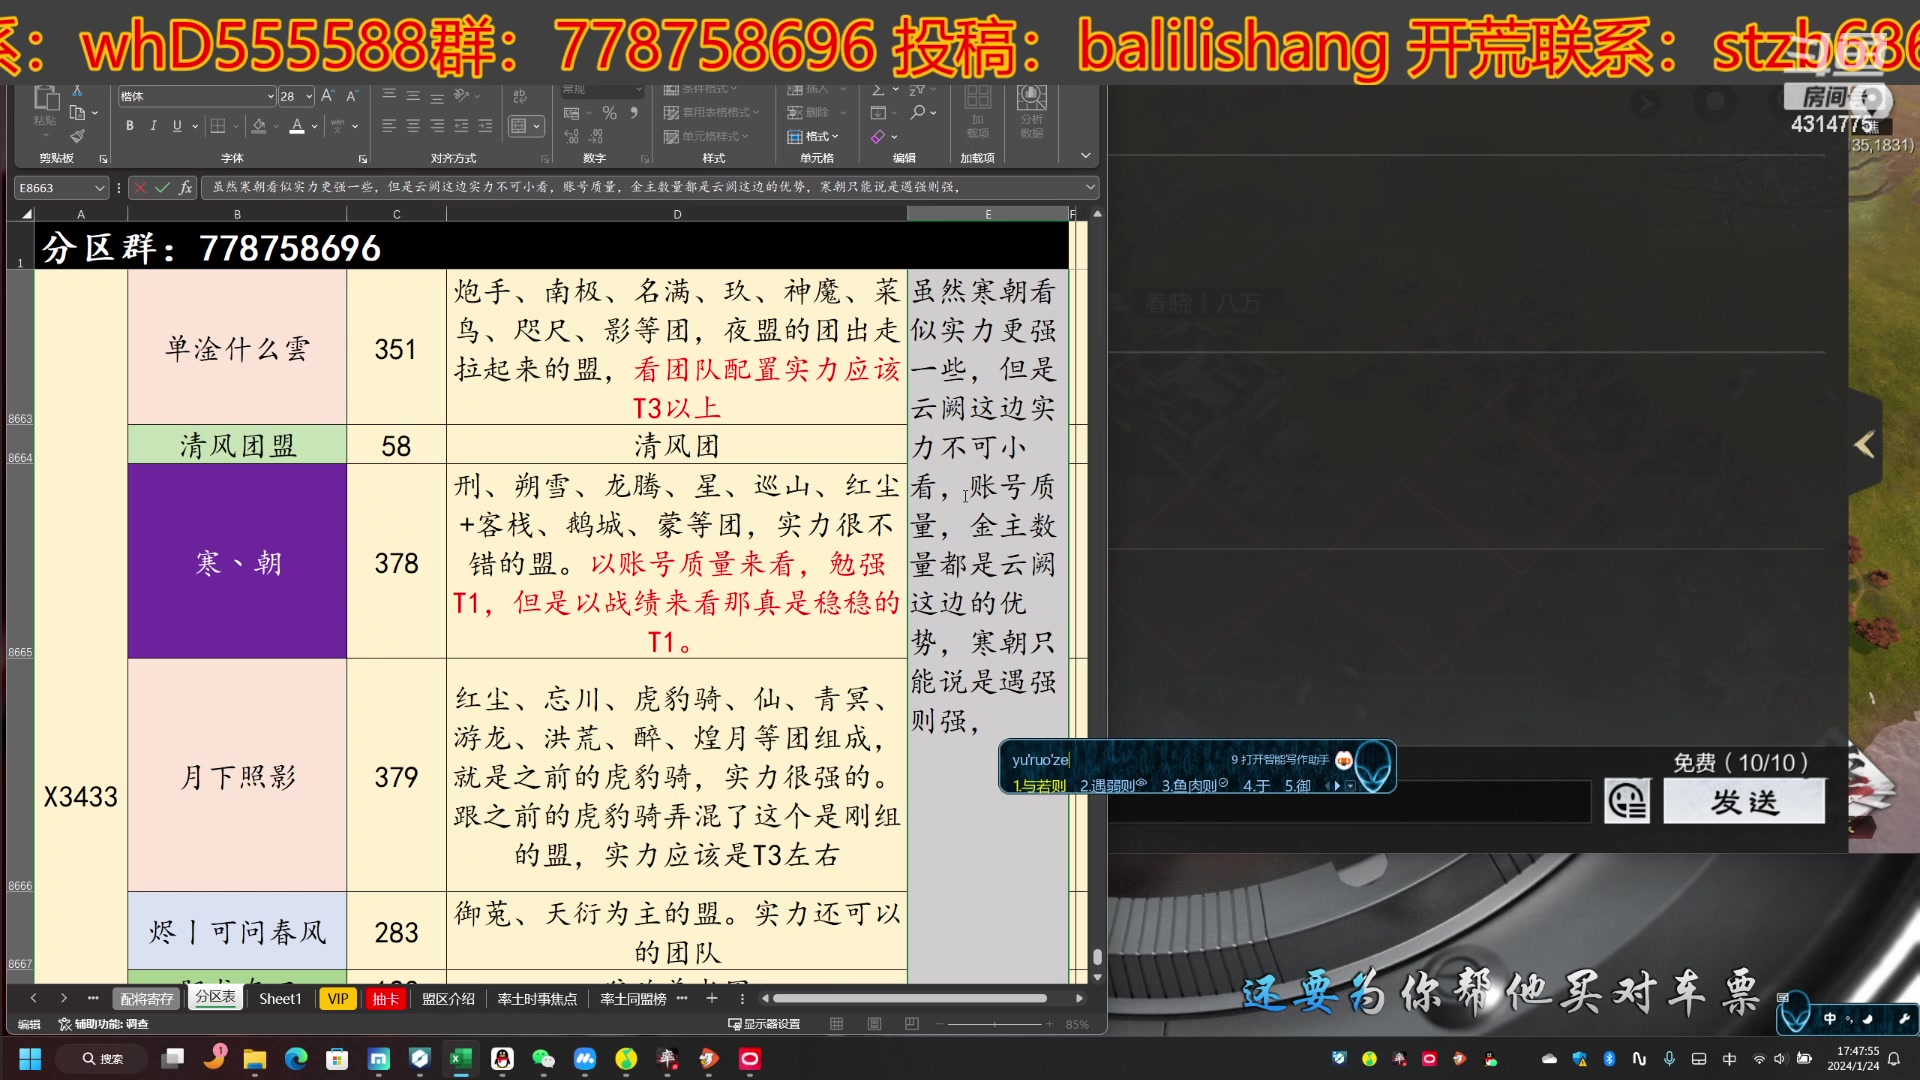1920x1080 pixels.
Task: Click the Windows Start button
Action: point(30,1058)
